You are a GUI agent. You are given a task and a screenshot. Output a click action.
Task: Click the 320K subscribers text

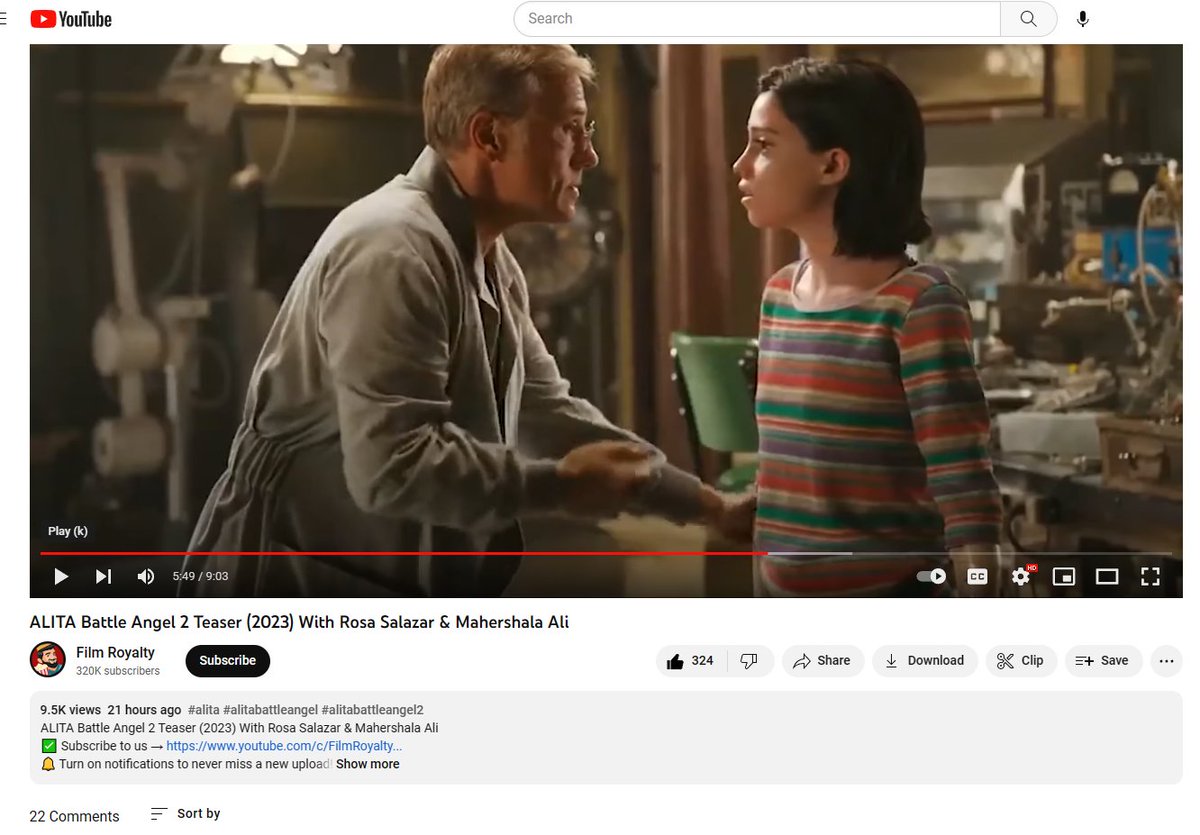[118, 671]
